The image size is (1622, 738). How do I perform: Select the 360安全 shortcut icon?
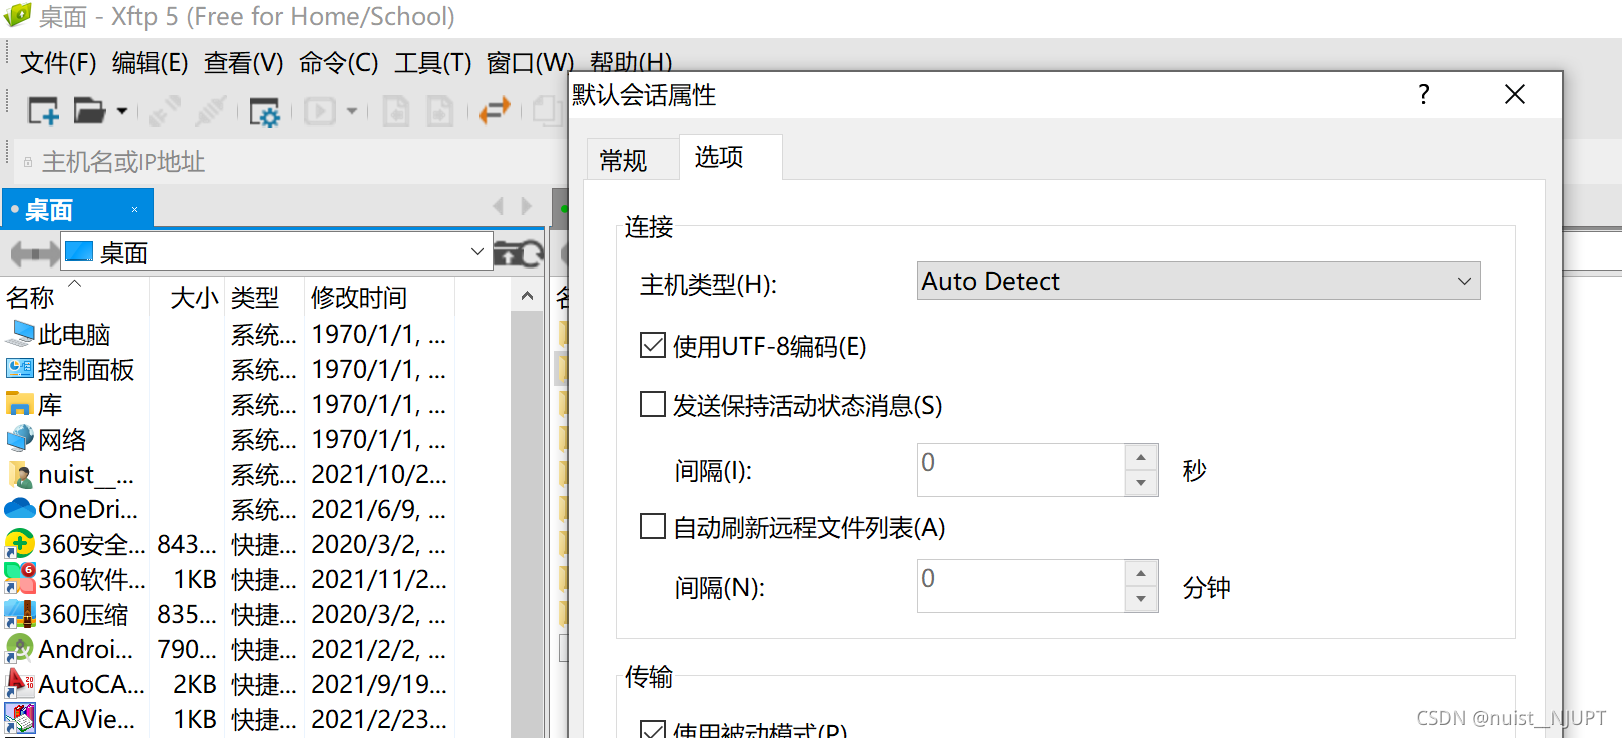click(x=20, y=544)
